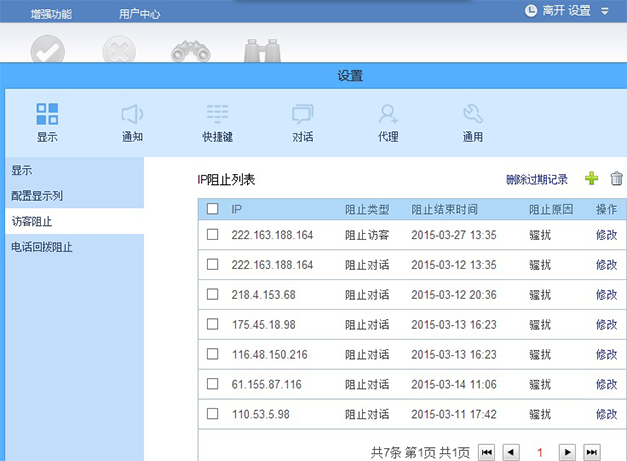Expand the dropdown arrow beside 设置
Screen dimensions: 627x461
(605, 12)
